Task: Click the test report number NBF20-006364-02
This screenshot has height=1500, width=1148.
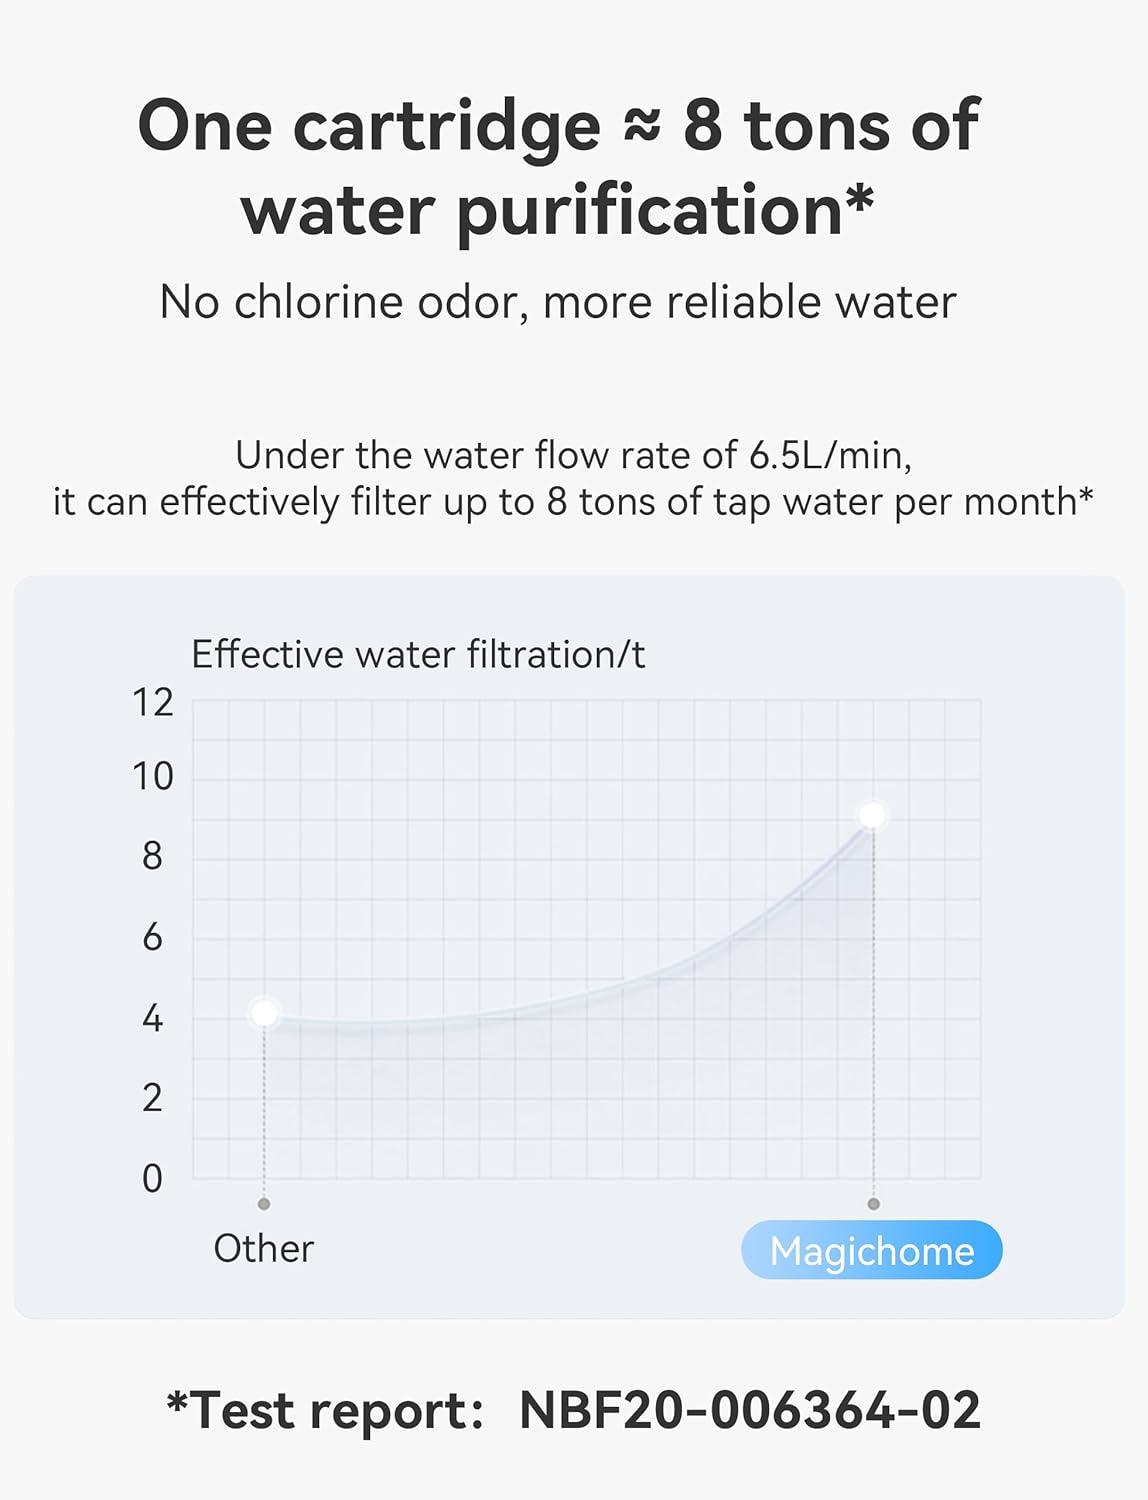Action: coord(750,1410)
